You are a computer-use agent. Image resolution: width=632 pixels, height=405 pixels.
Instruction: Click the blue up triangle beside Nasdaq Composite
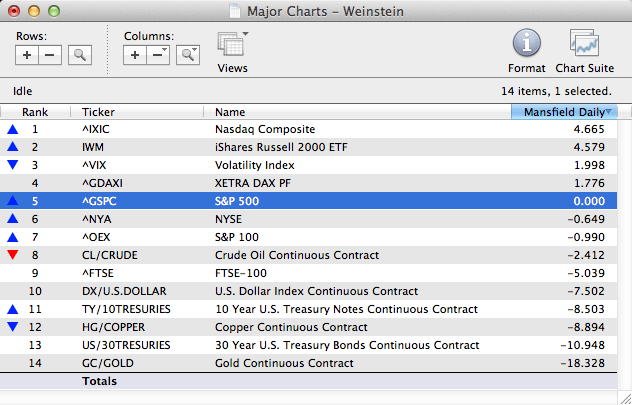12,129
